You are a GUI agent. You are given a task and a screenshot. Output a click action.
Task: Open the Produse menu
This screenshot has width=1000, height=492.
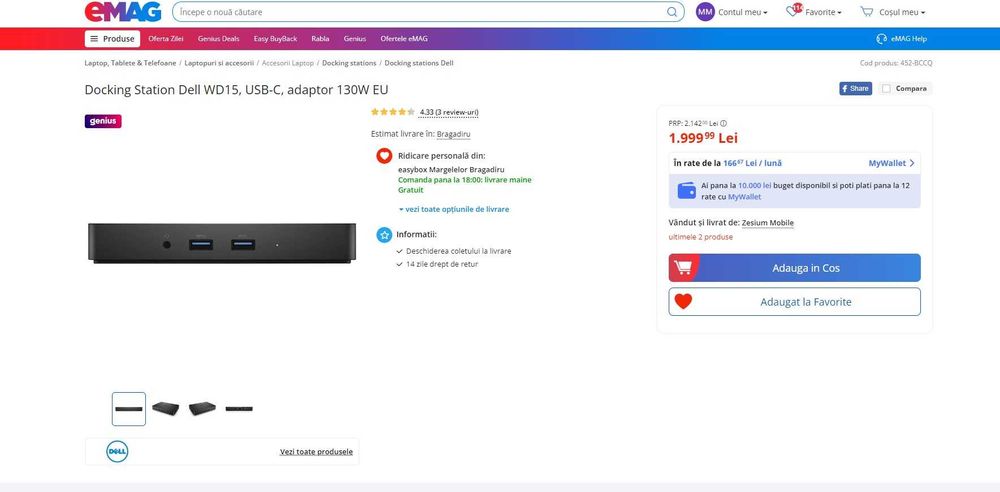(112, 39)
